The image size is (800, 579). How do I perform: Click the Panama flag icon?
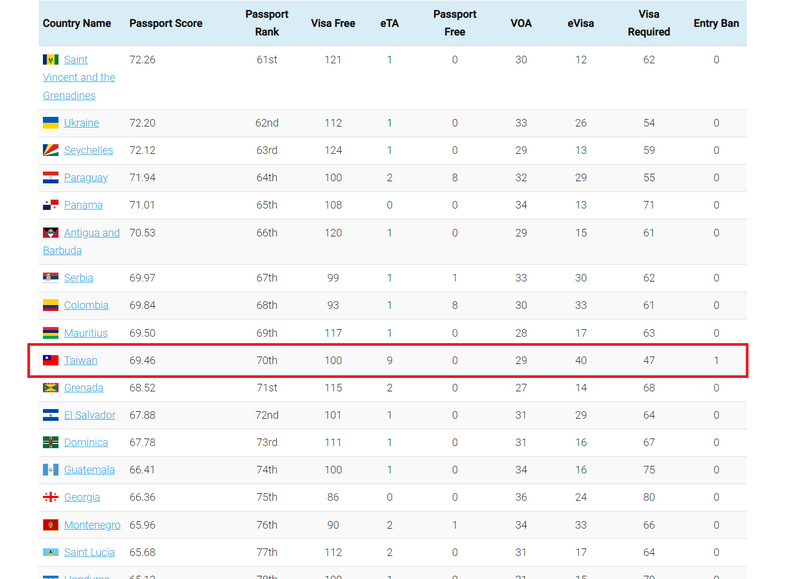50,205
